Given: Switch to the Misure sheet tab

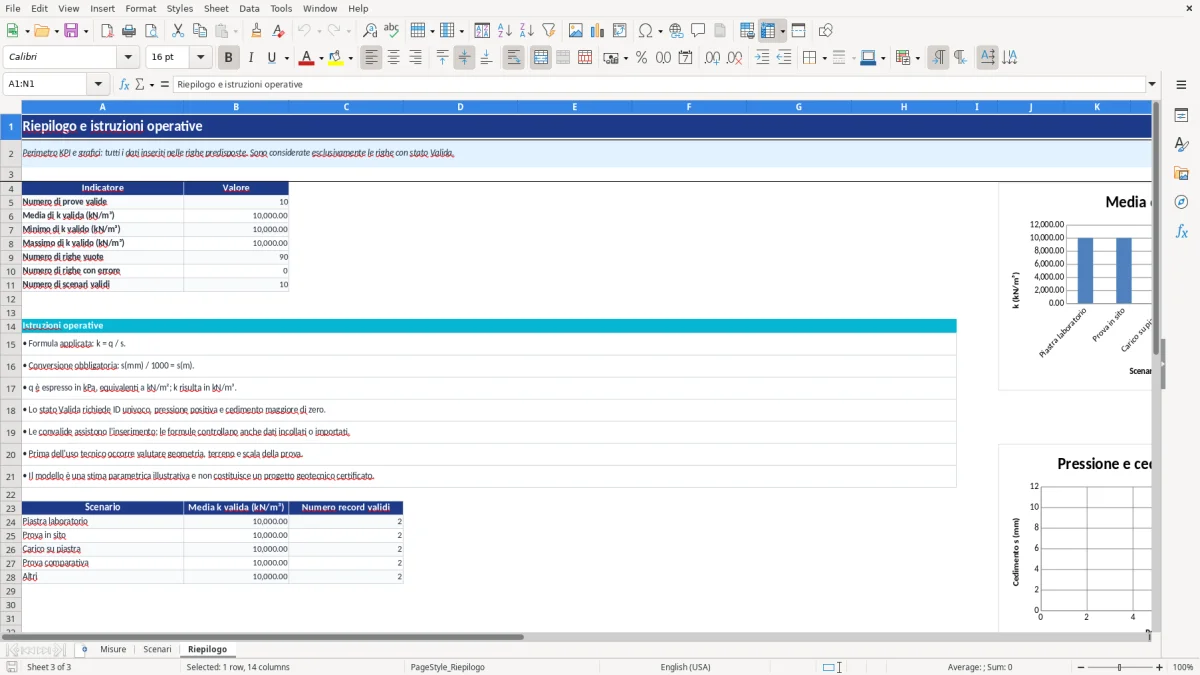Looking at the screenshot, I should (x=113, y=650).
